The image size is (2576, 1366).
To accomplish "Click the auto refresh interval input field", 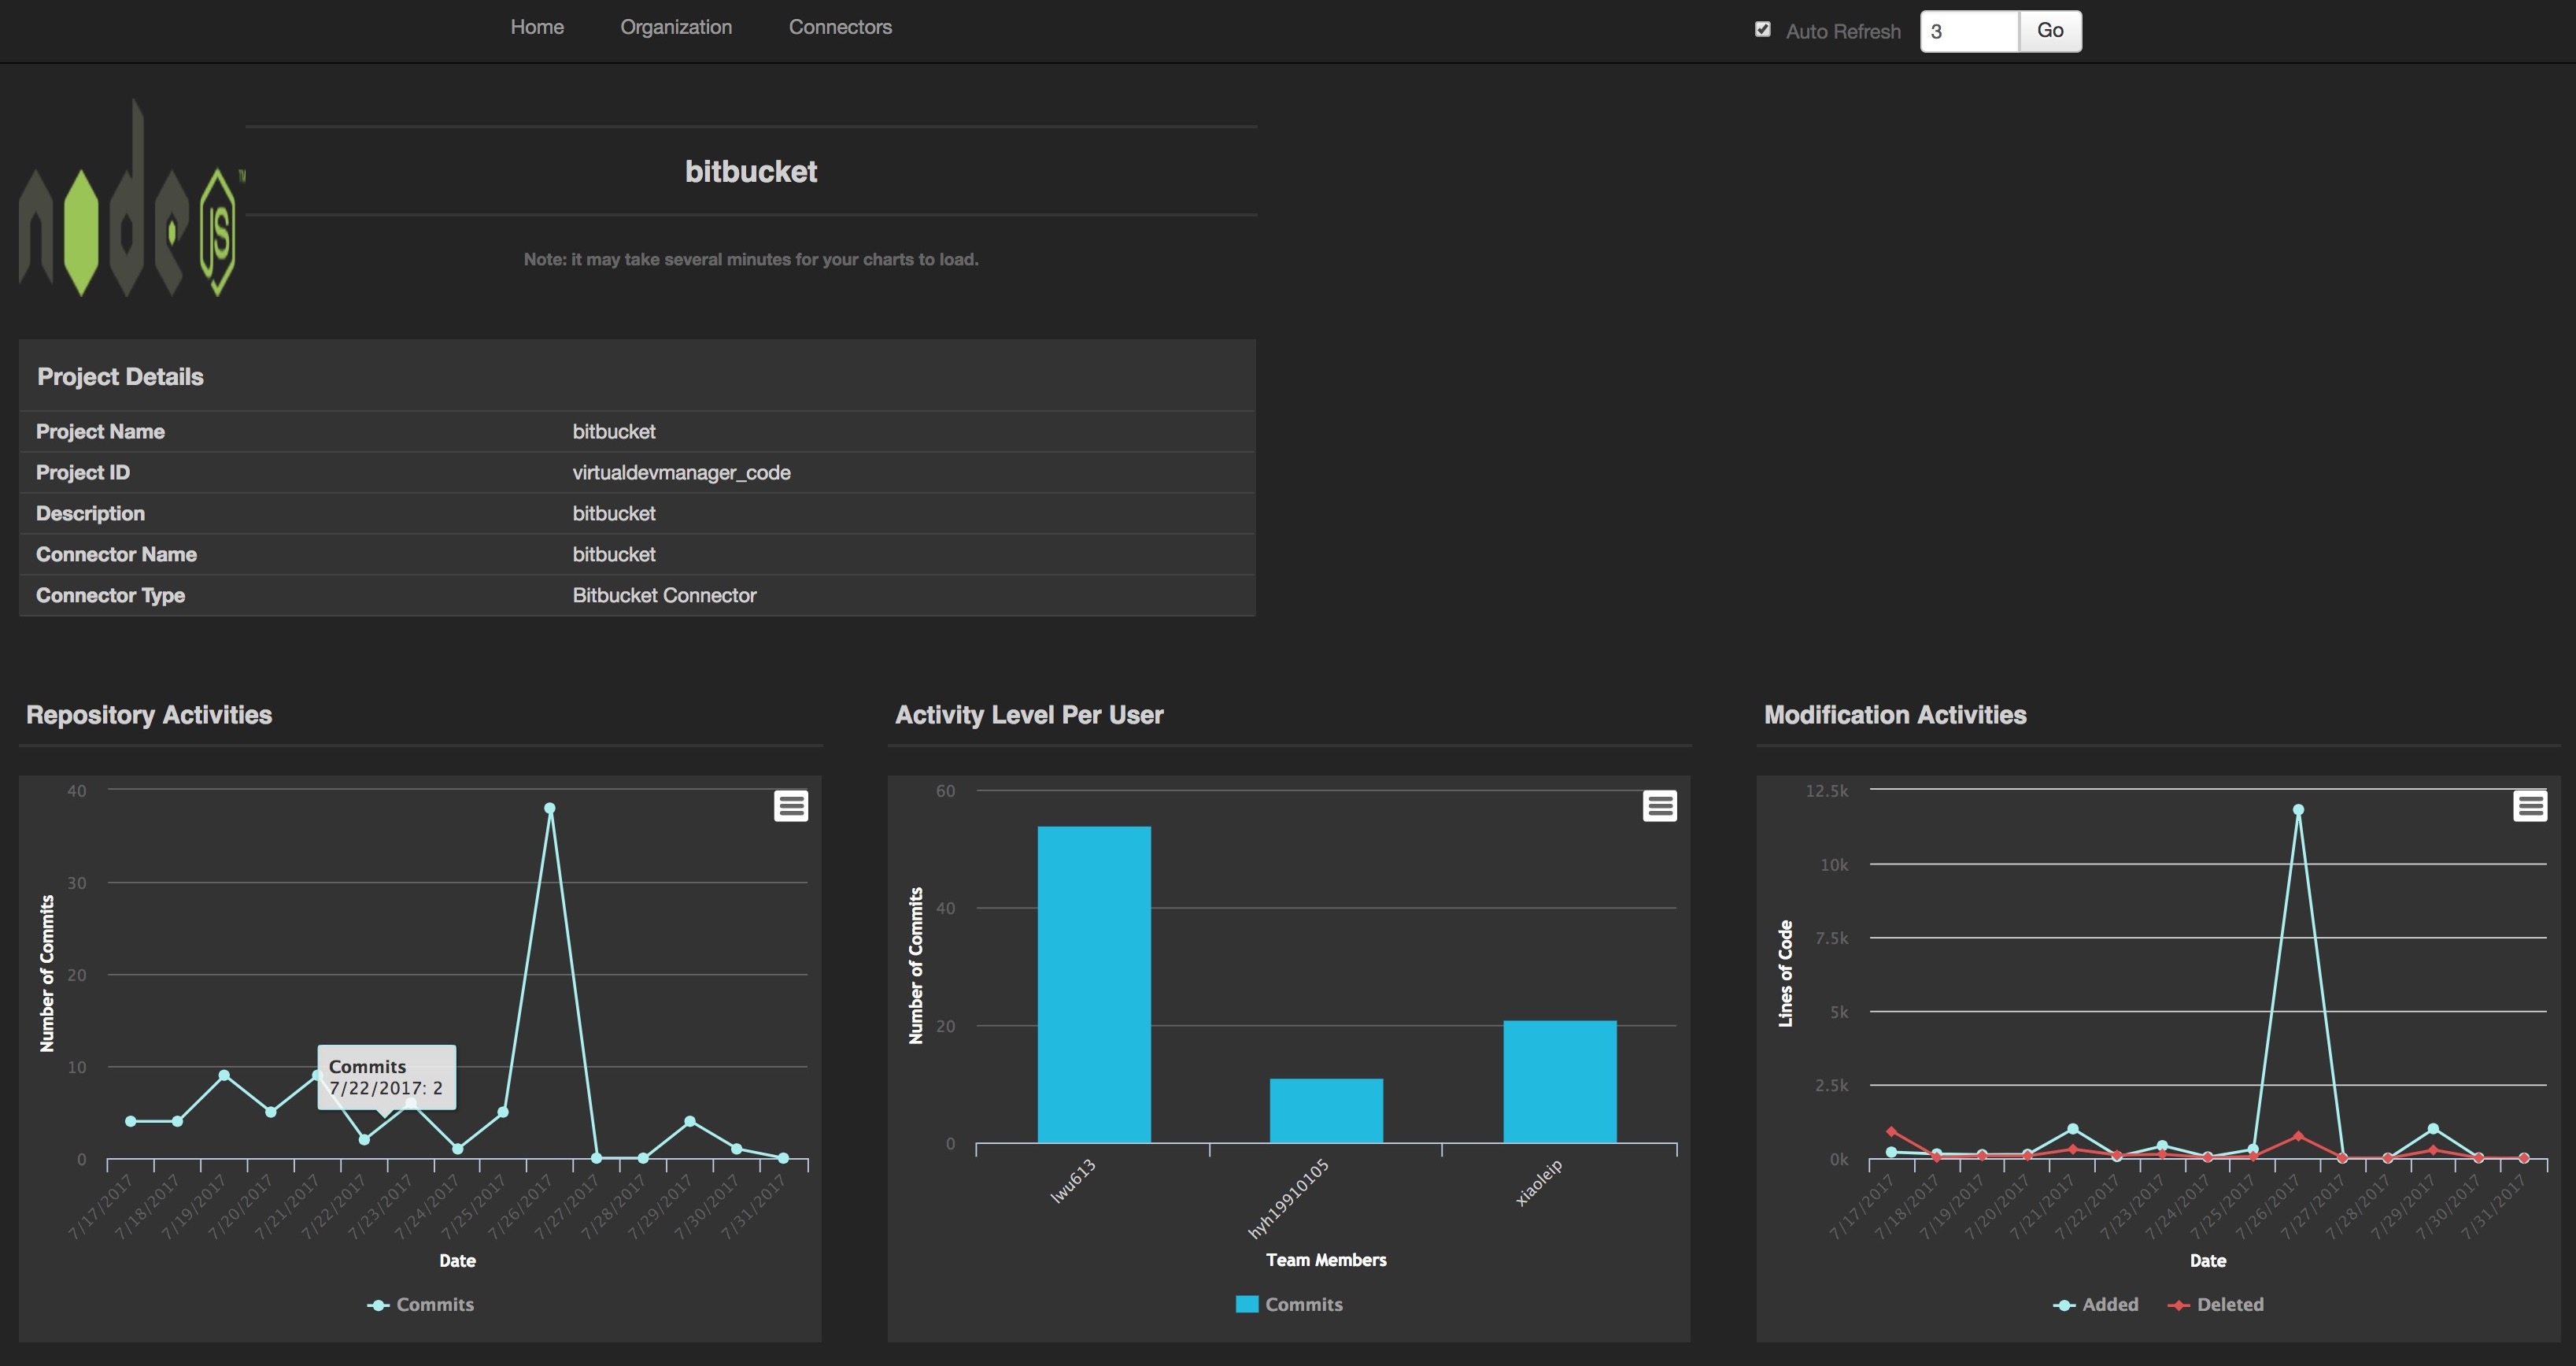I will pos(1970,31).
